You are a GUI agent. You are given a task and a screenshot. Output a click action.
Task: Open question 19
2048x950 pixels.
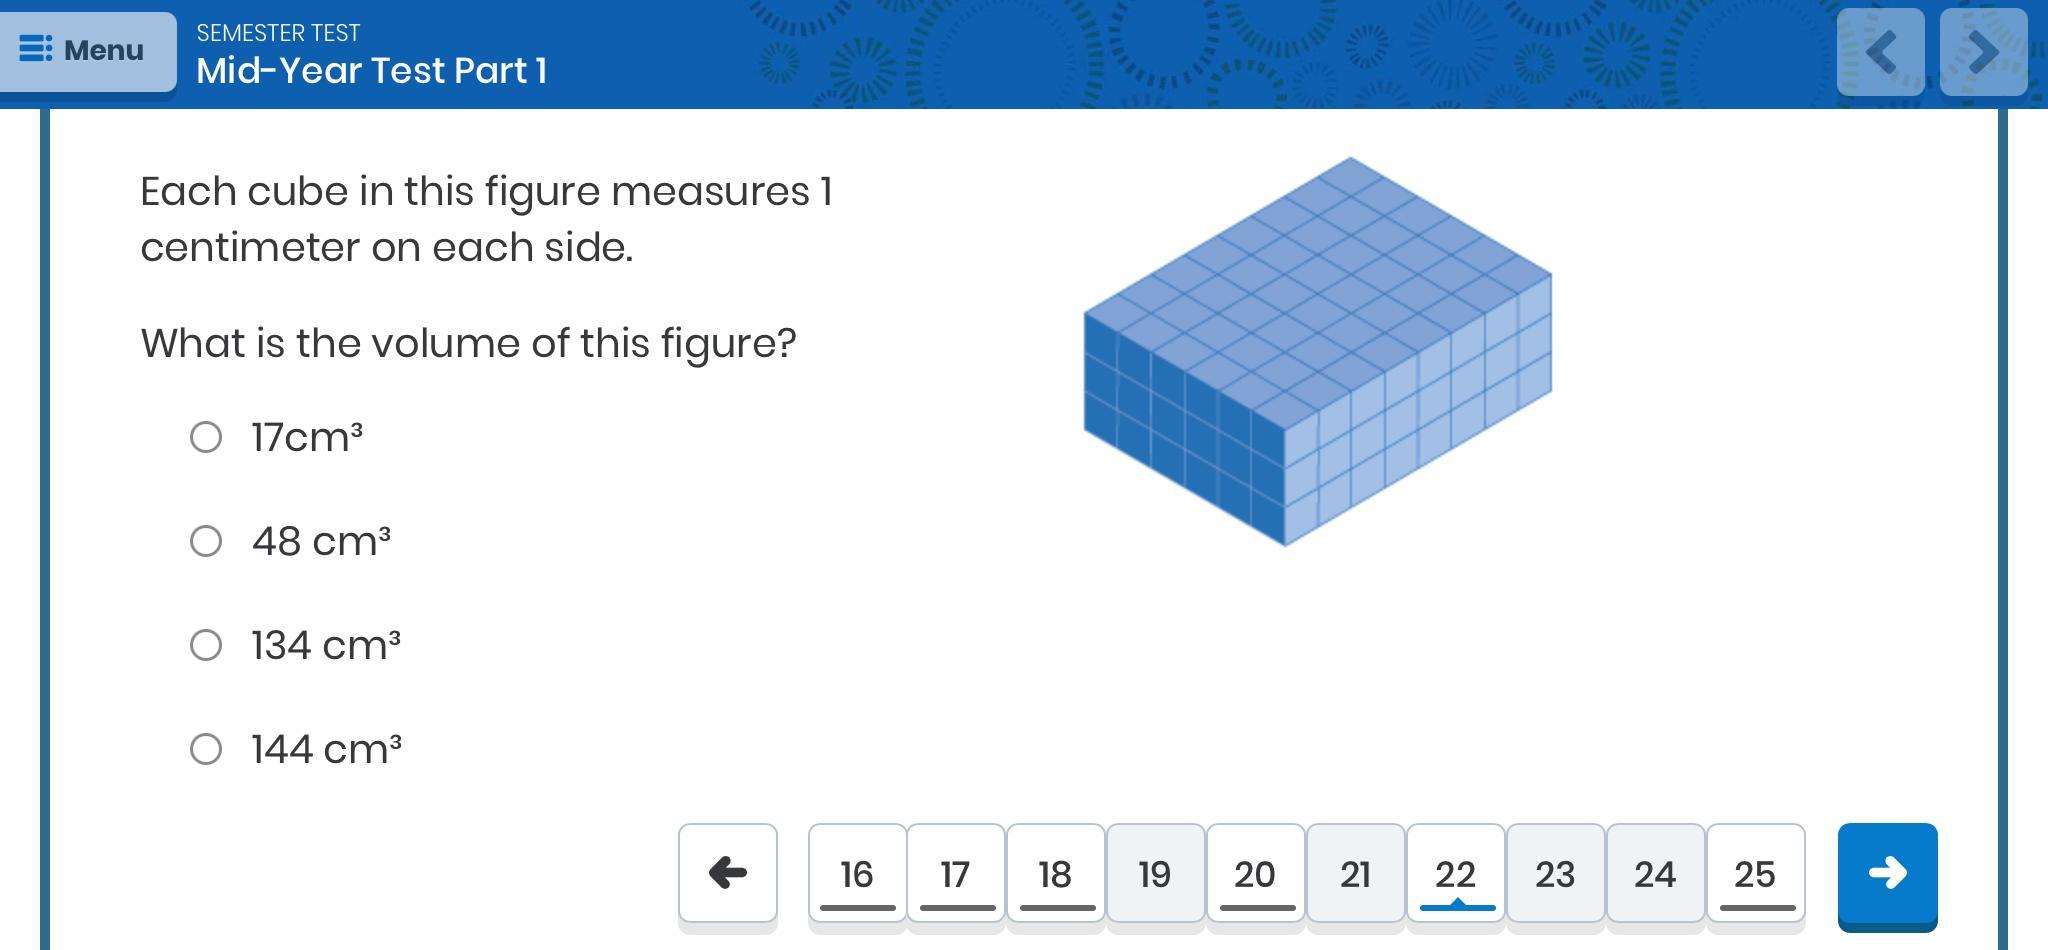(1156, 873)
